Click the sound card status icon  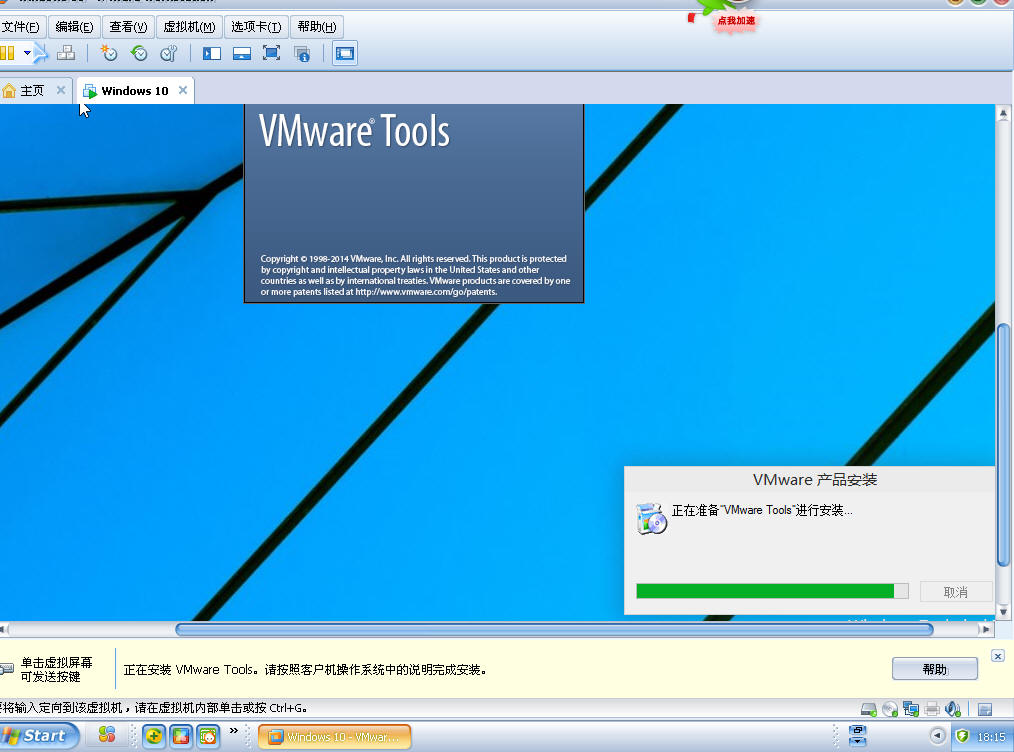click(x=953, y=709)
